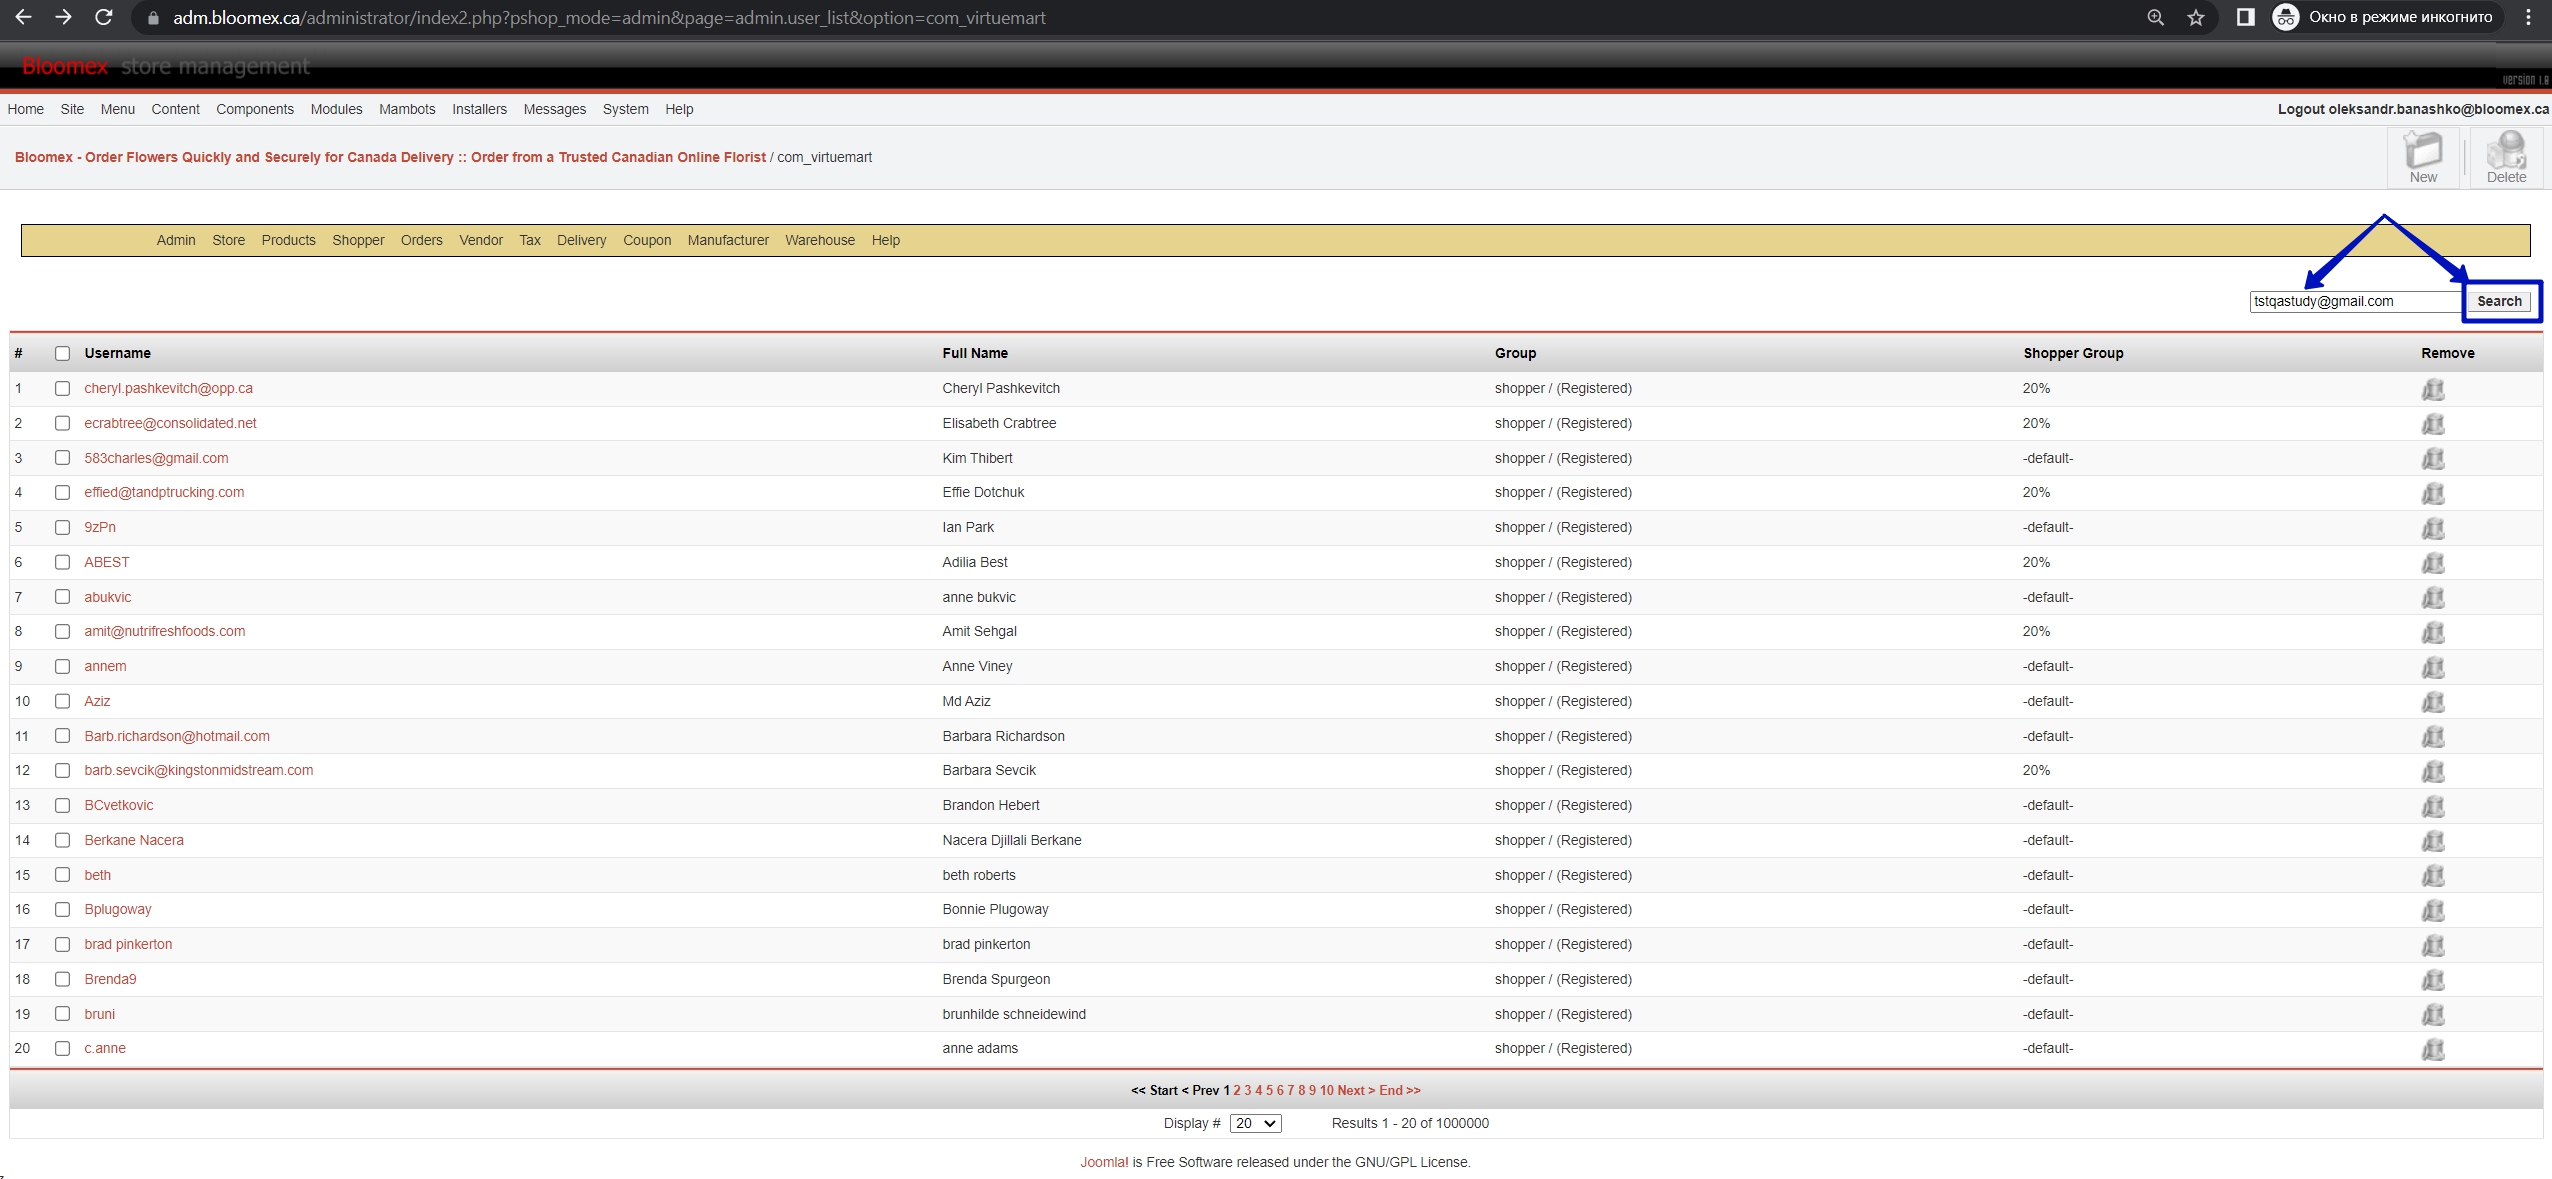Screen dimensions: 2552x1179
Task: Remove user Kim Thibert via remove icon
Action: point(2433,459)
